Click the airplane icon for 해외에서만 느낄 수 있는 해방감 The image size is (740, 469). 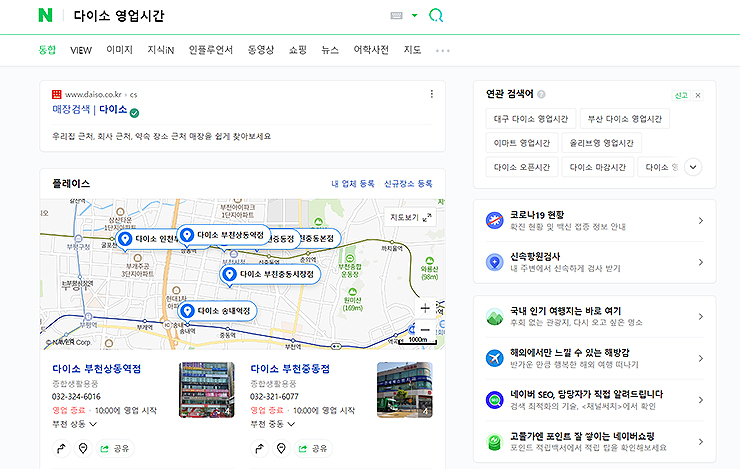[x=495, y=358]
